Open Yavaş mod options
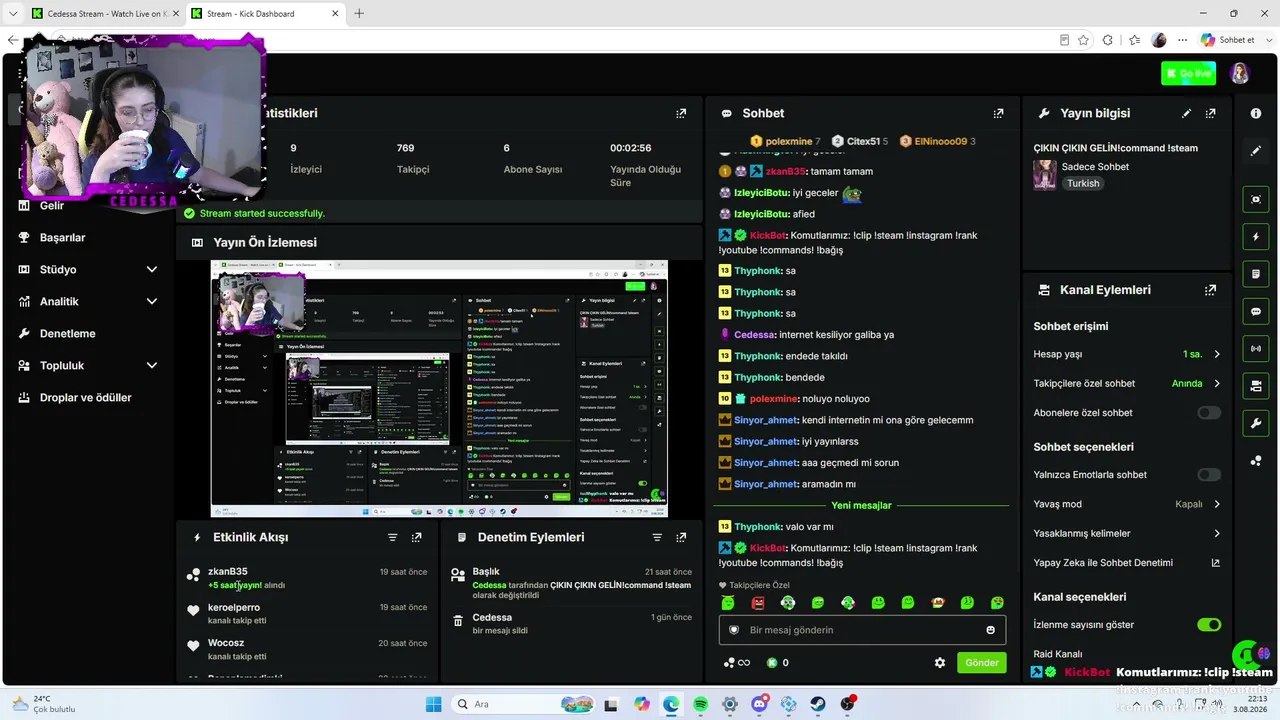This screenshot has height=720, width=1280. (1127, 504)
